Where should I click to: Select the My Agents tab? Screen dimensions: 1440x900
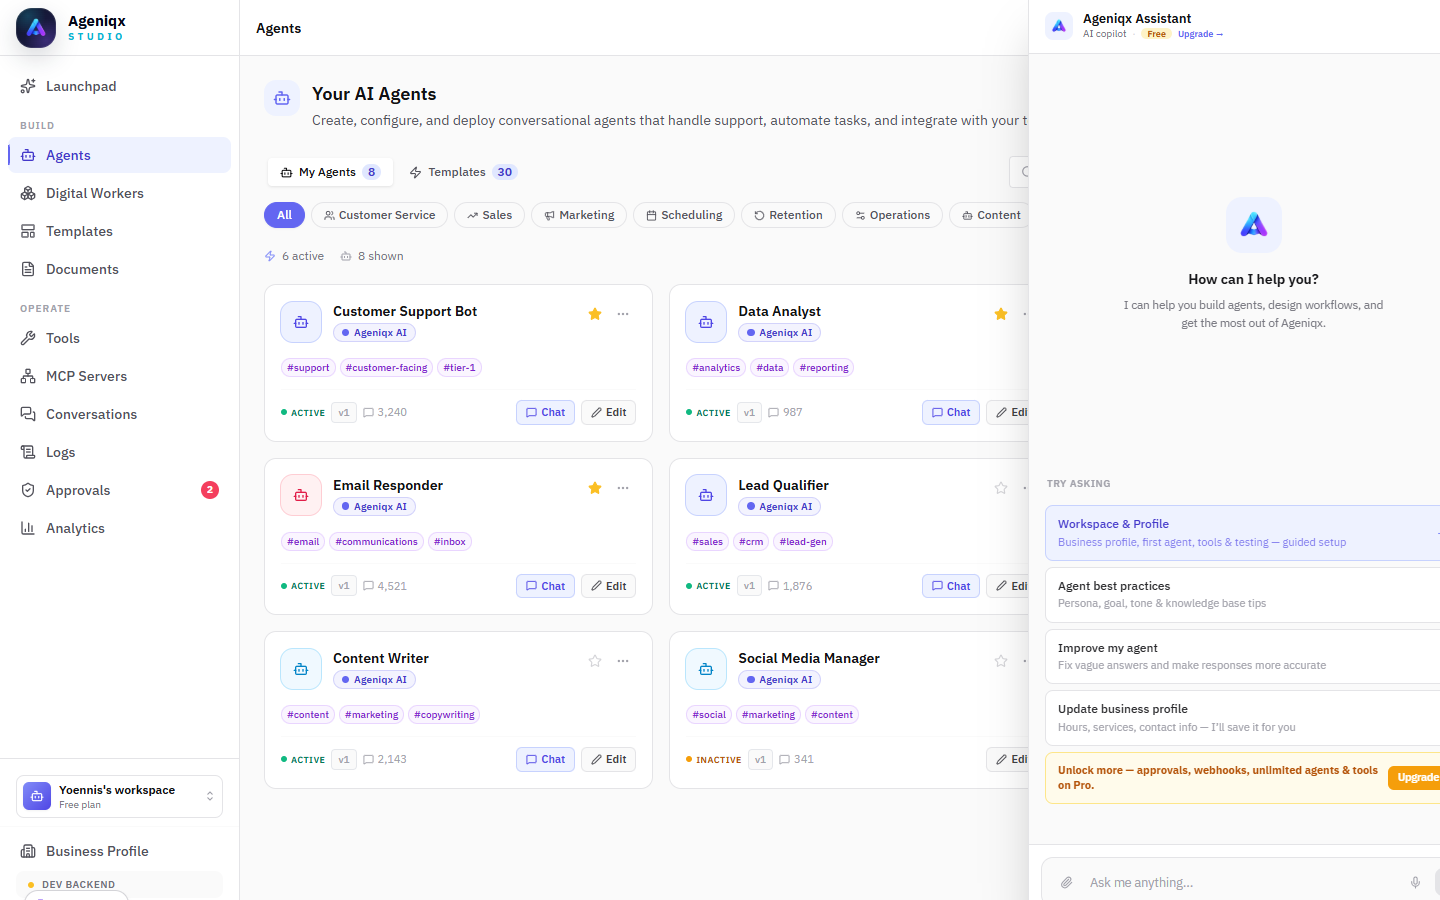tap(330, 172)
